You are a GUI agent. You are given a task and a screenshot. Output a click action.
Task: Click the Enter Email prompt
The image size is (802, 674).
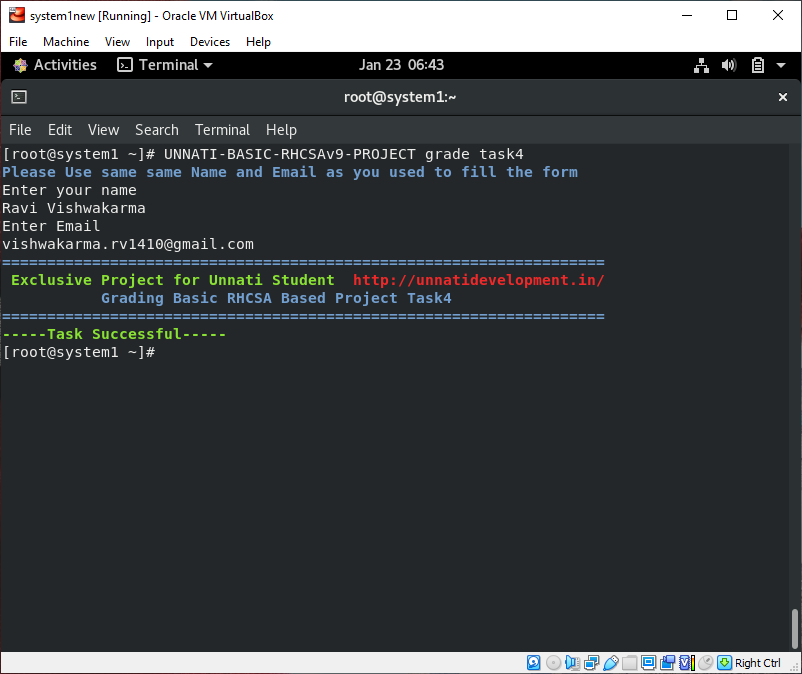tap(51, 226)
